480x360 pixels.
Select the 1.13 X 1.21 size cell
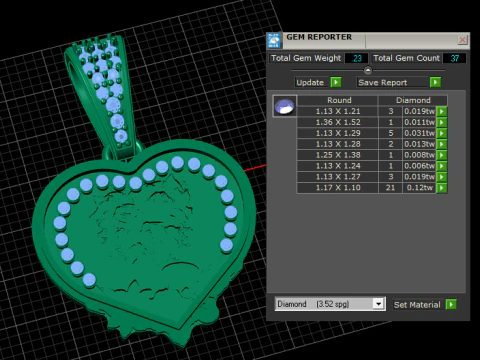click(x=338, y=111)
